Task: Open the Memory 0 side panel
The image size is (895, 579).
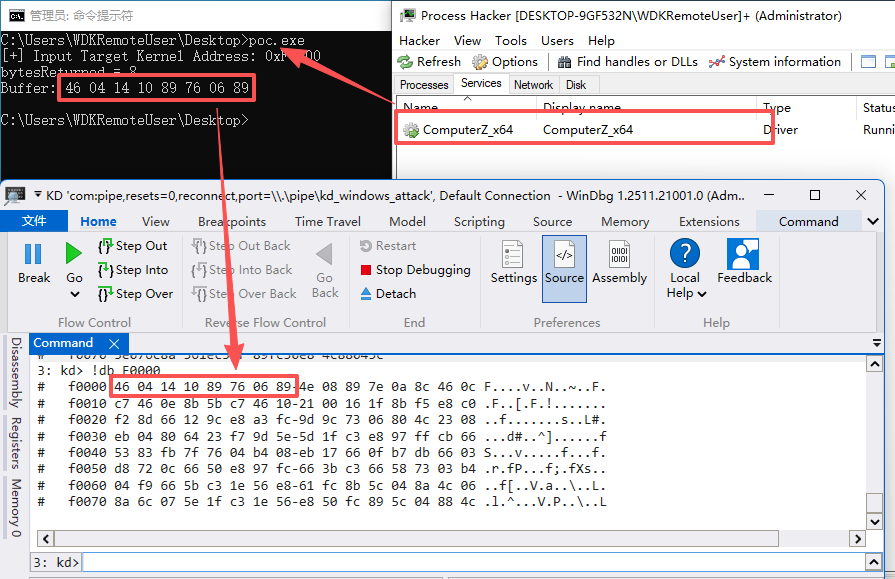Action: point(16,508)
